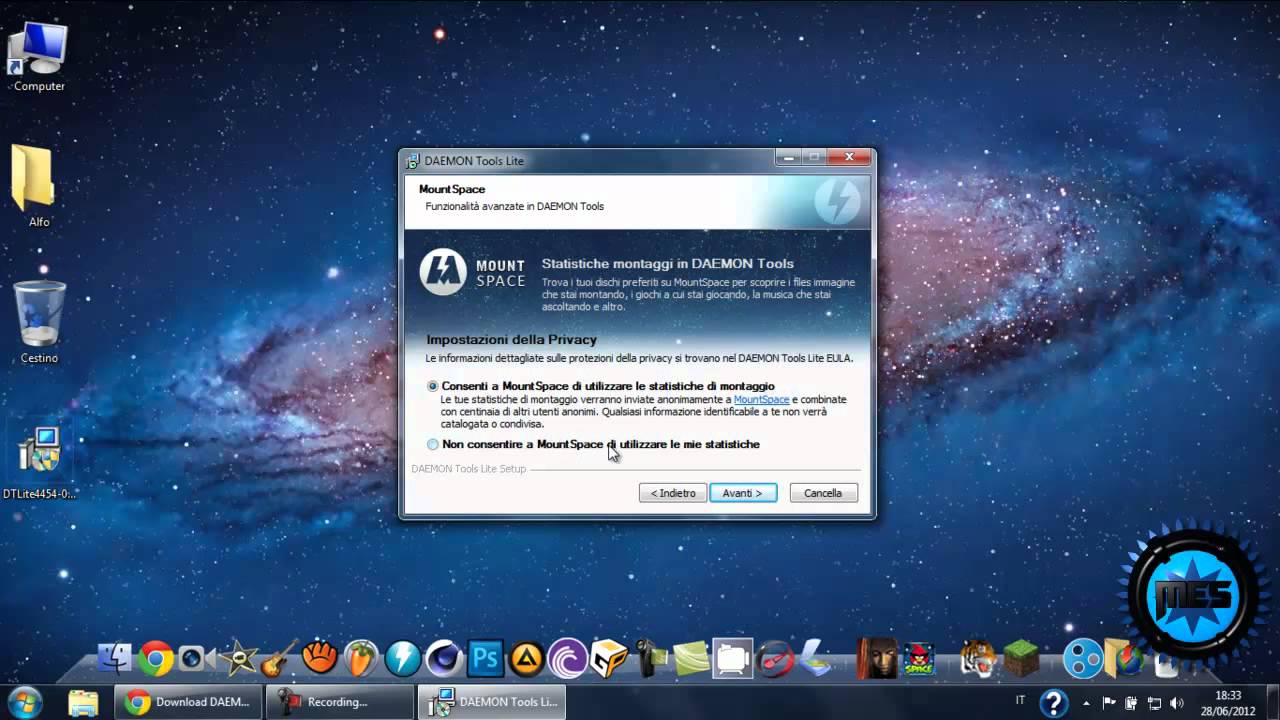Click the gray camera icon in dock
This screenshot has height=720, width=1280.
click(x=196, y=658)
